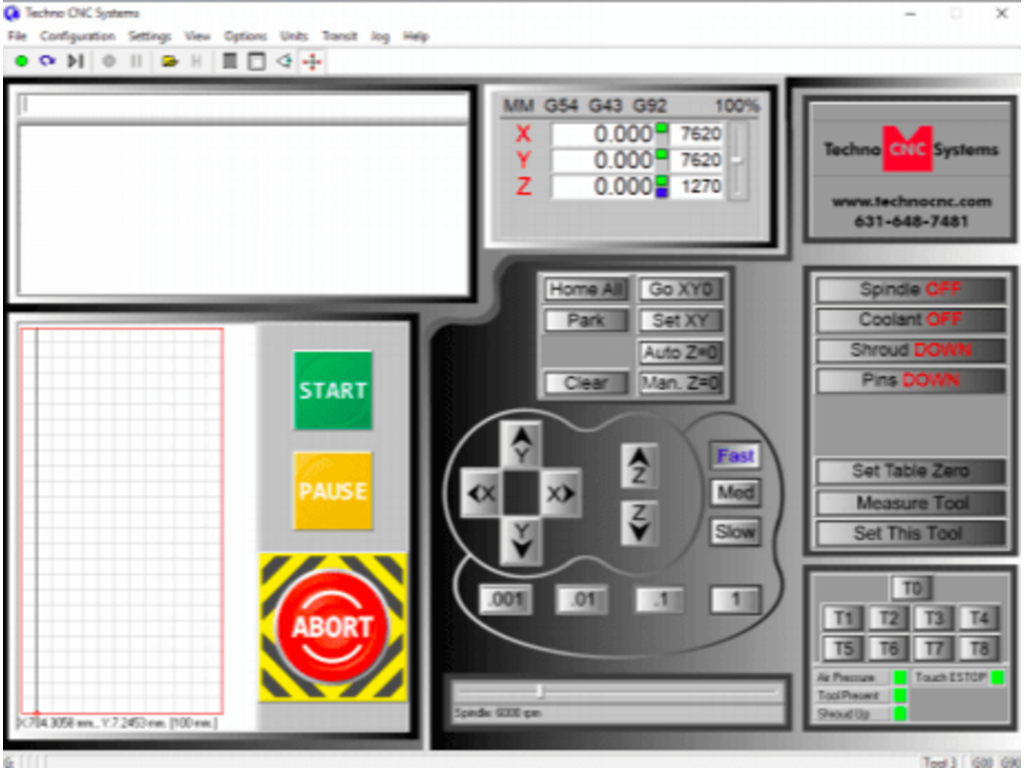Click the Clear button
Viewport: 1024px width, 768px height.
(x=586, y=383)
